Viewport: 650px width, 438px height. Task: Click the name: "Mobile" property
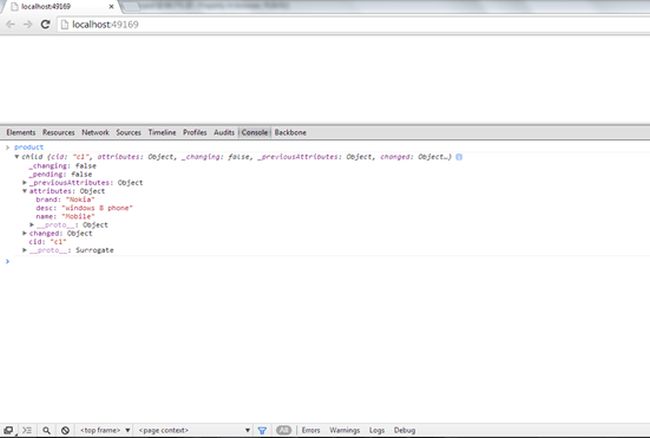click(x=65, y=216)
